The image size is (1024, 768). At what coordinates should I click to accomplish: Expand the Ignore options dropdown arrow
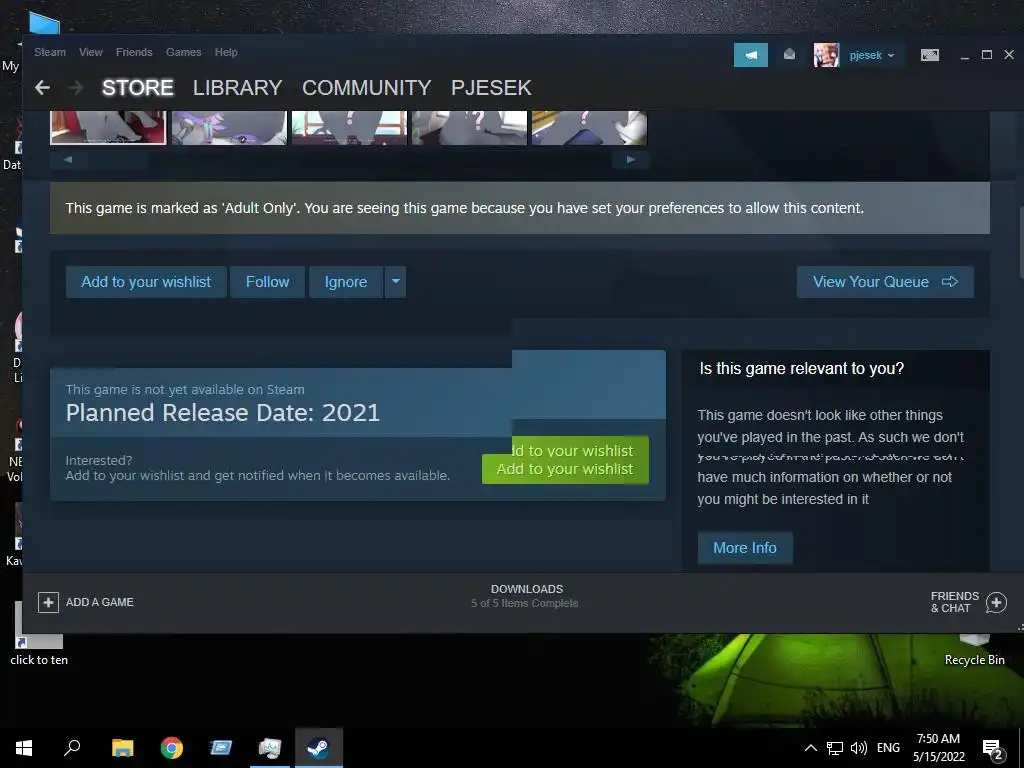click(395, 281)
